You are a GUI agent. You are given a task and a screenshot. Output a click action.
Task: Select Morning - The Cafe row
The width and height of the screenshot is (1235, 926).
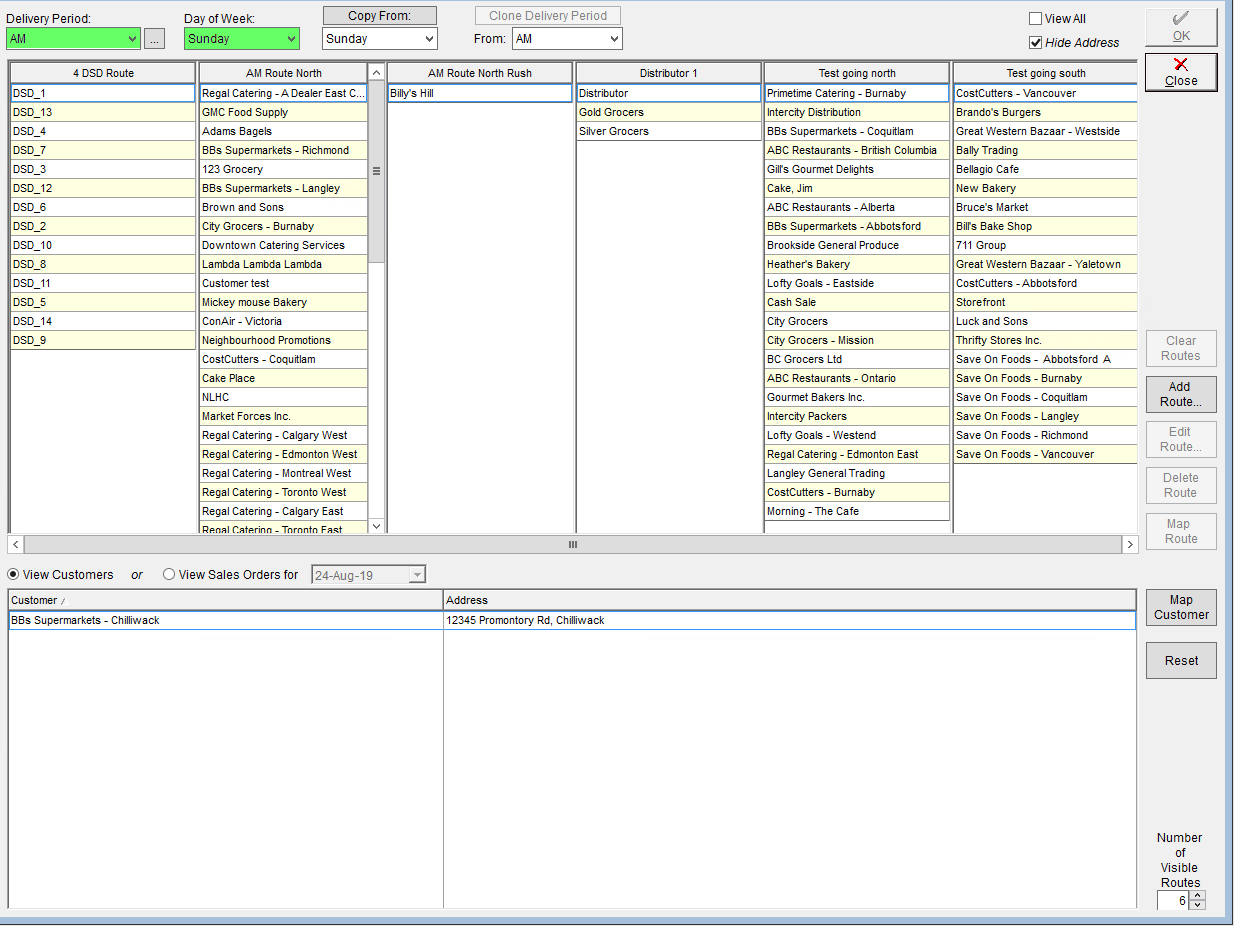coord(857,511)
